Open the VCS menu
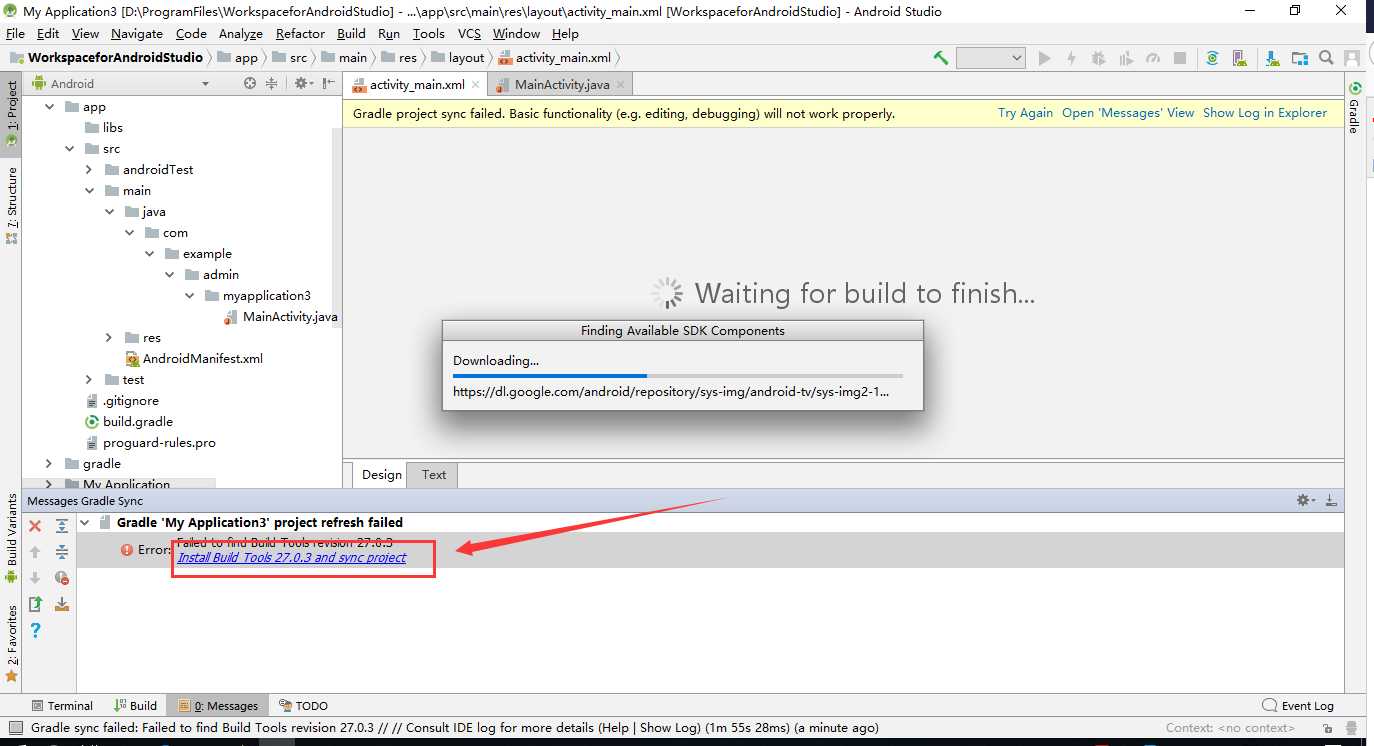This screenshot has height=746, width=1374. tap(469, 34)
